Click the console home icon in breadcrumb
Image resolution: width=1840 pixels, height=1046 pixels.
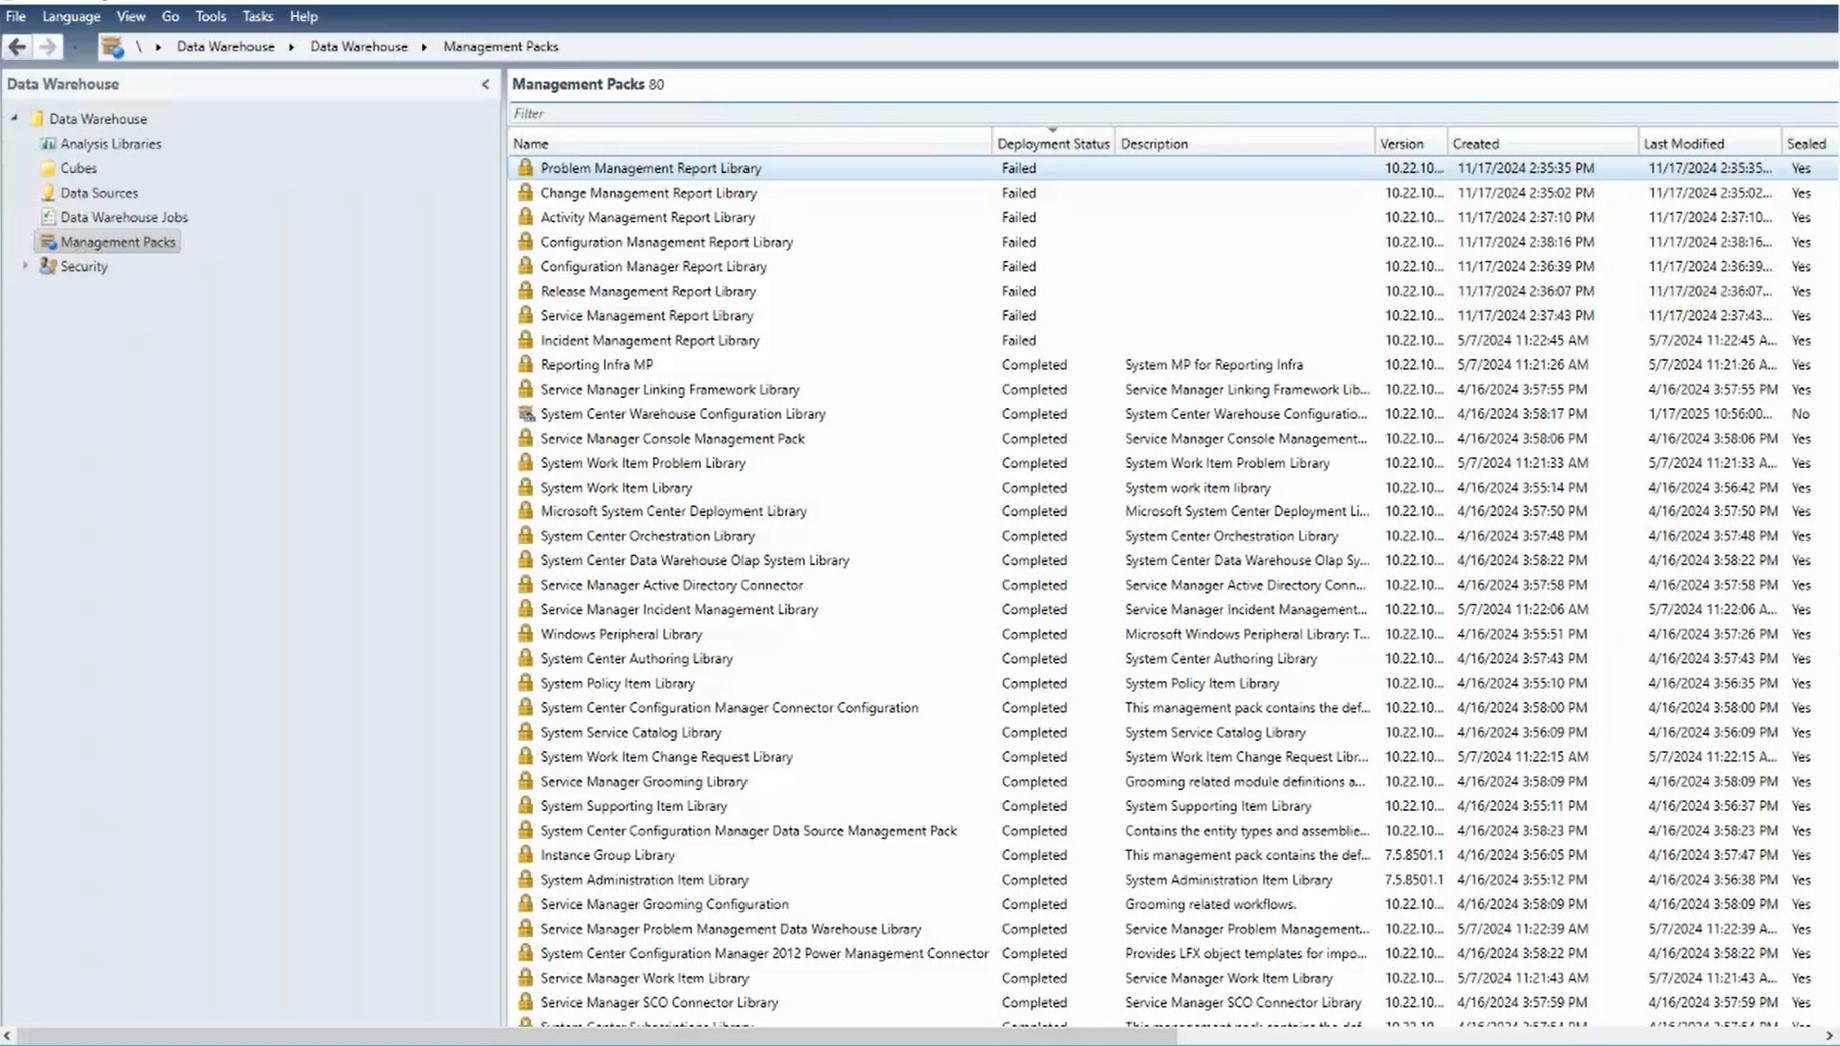112,46
